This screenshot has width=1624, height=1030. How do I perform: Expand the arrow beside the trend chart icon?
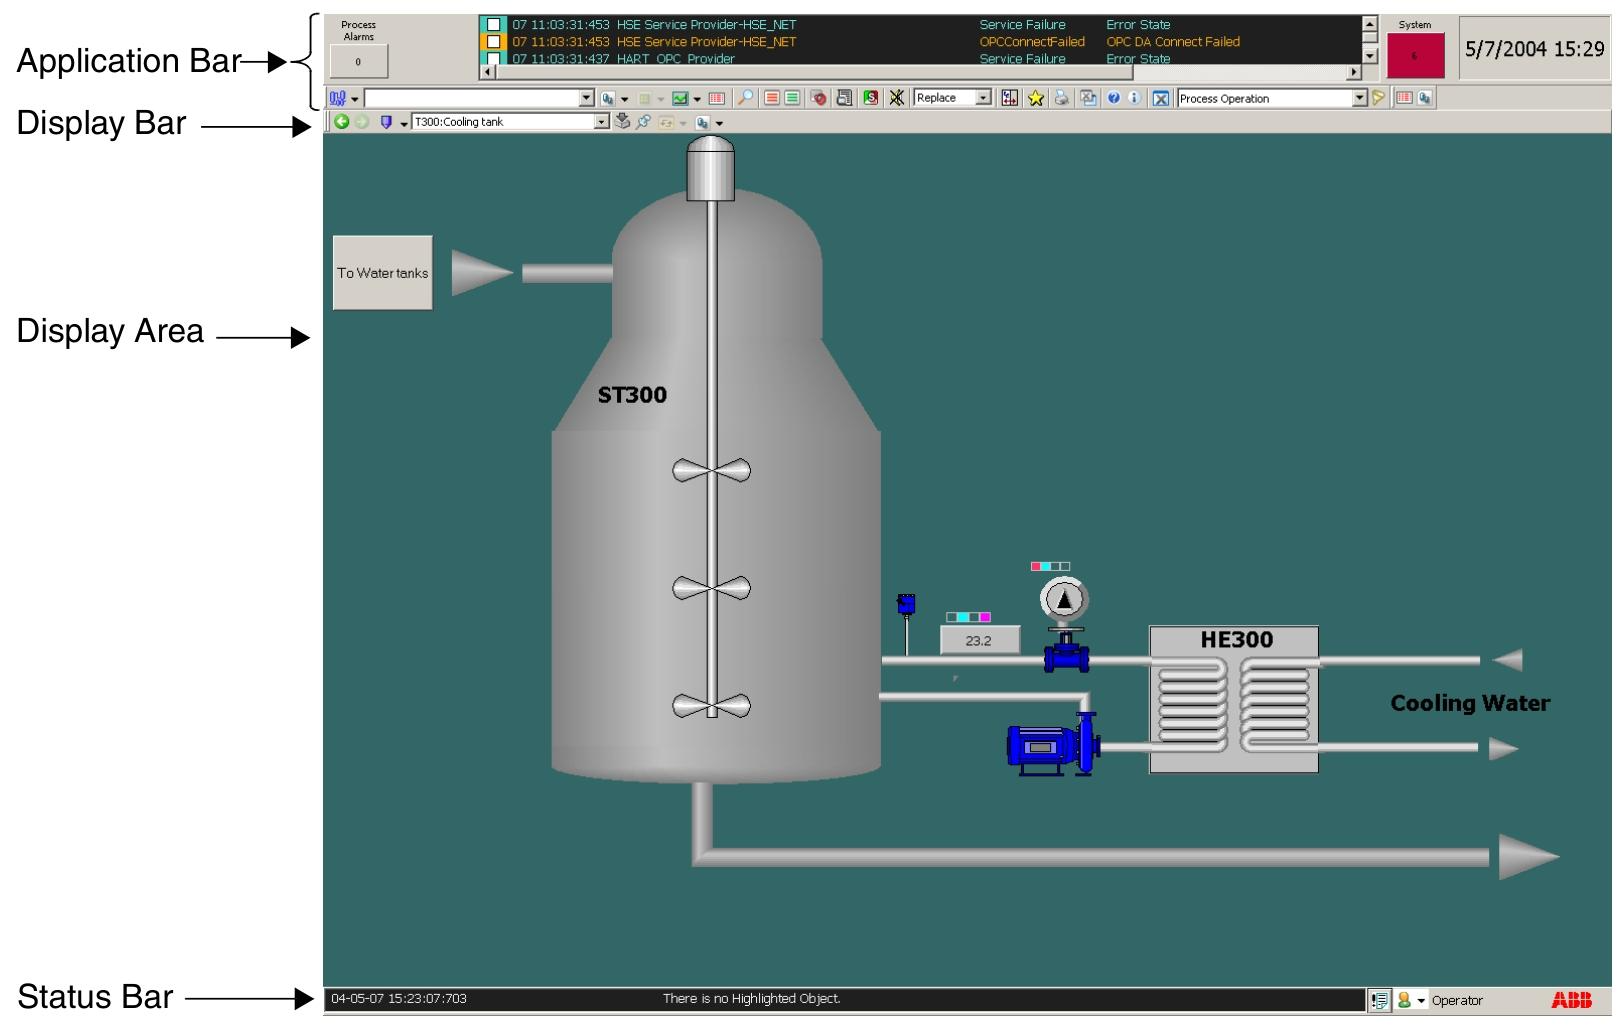point(697,99)
